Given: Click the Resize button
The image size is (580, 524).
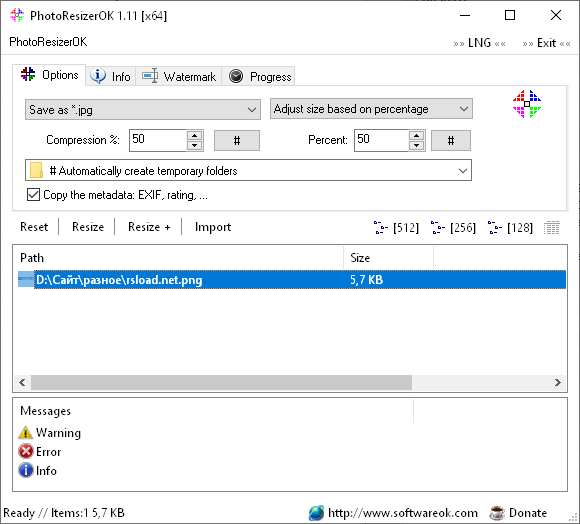Looking at the screenshot, I should click(88, 227).
